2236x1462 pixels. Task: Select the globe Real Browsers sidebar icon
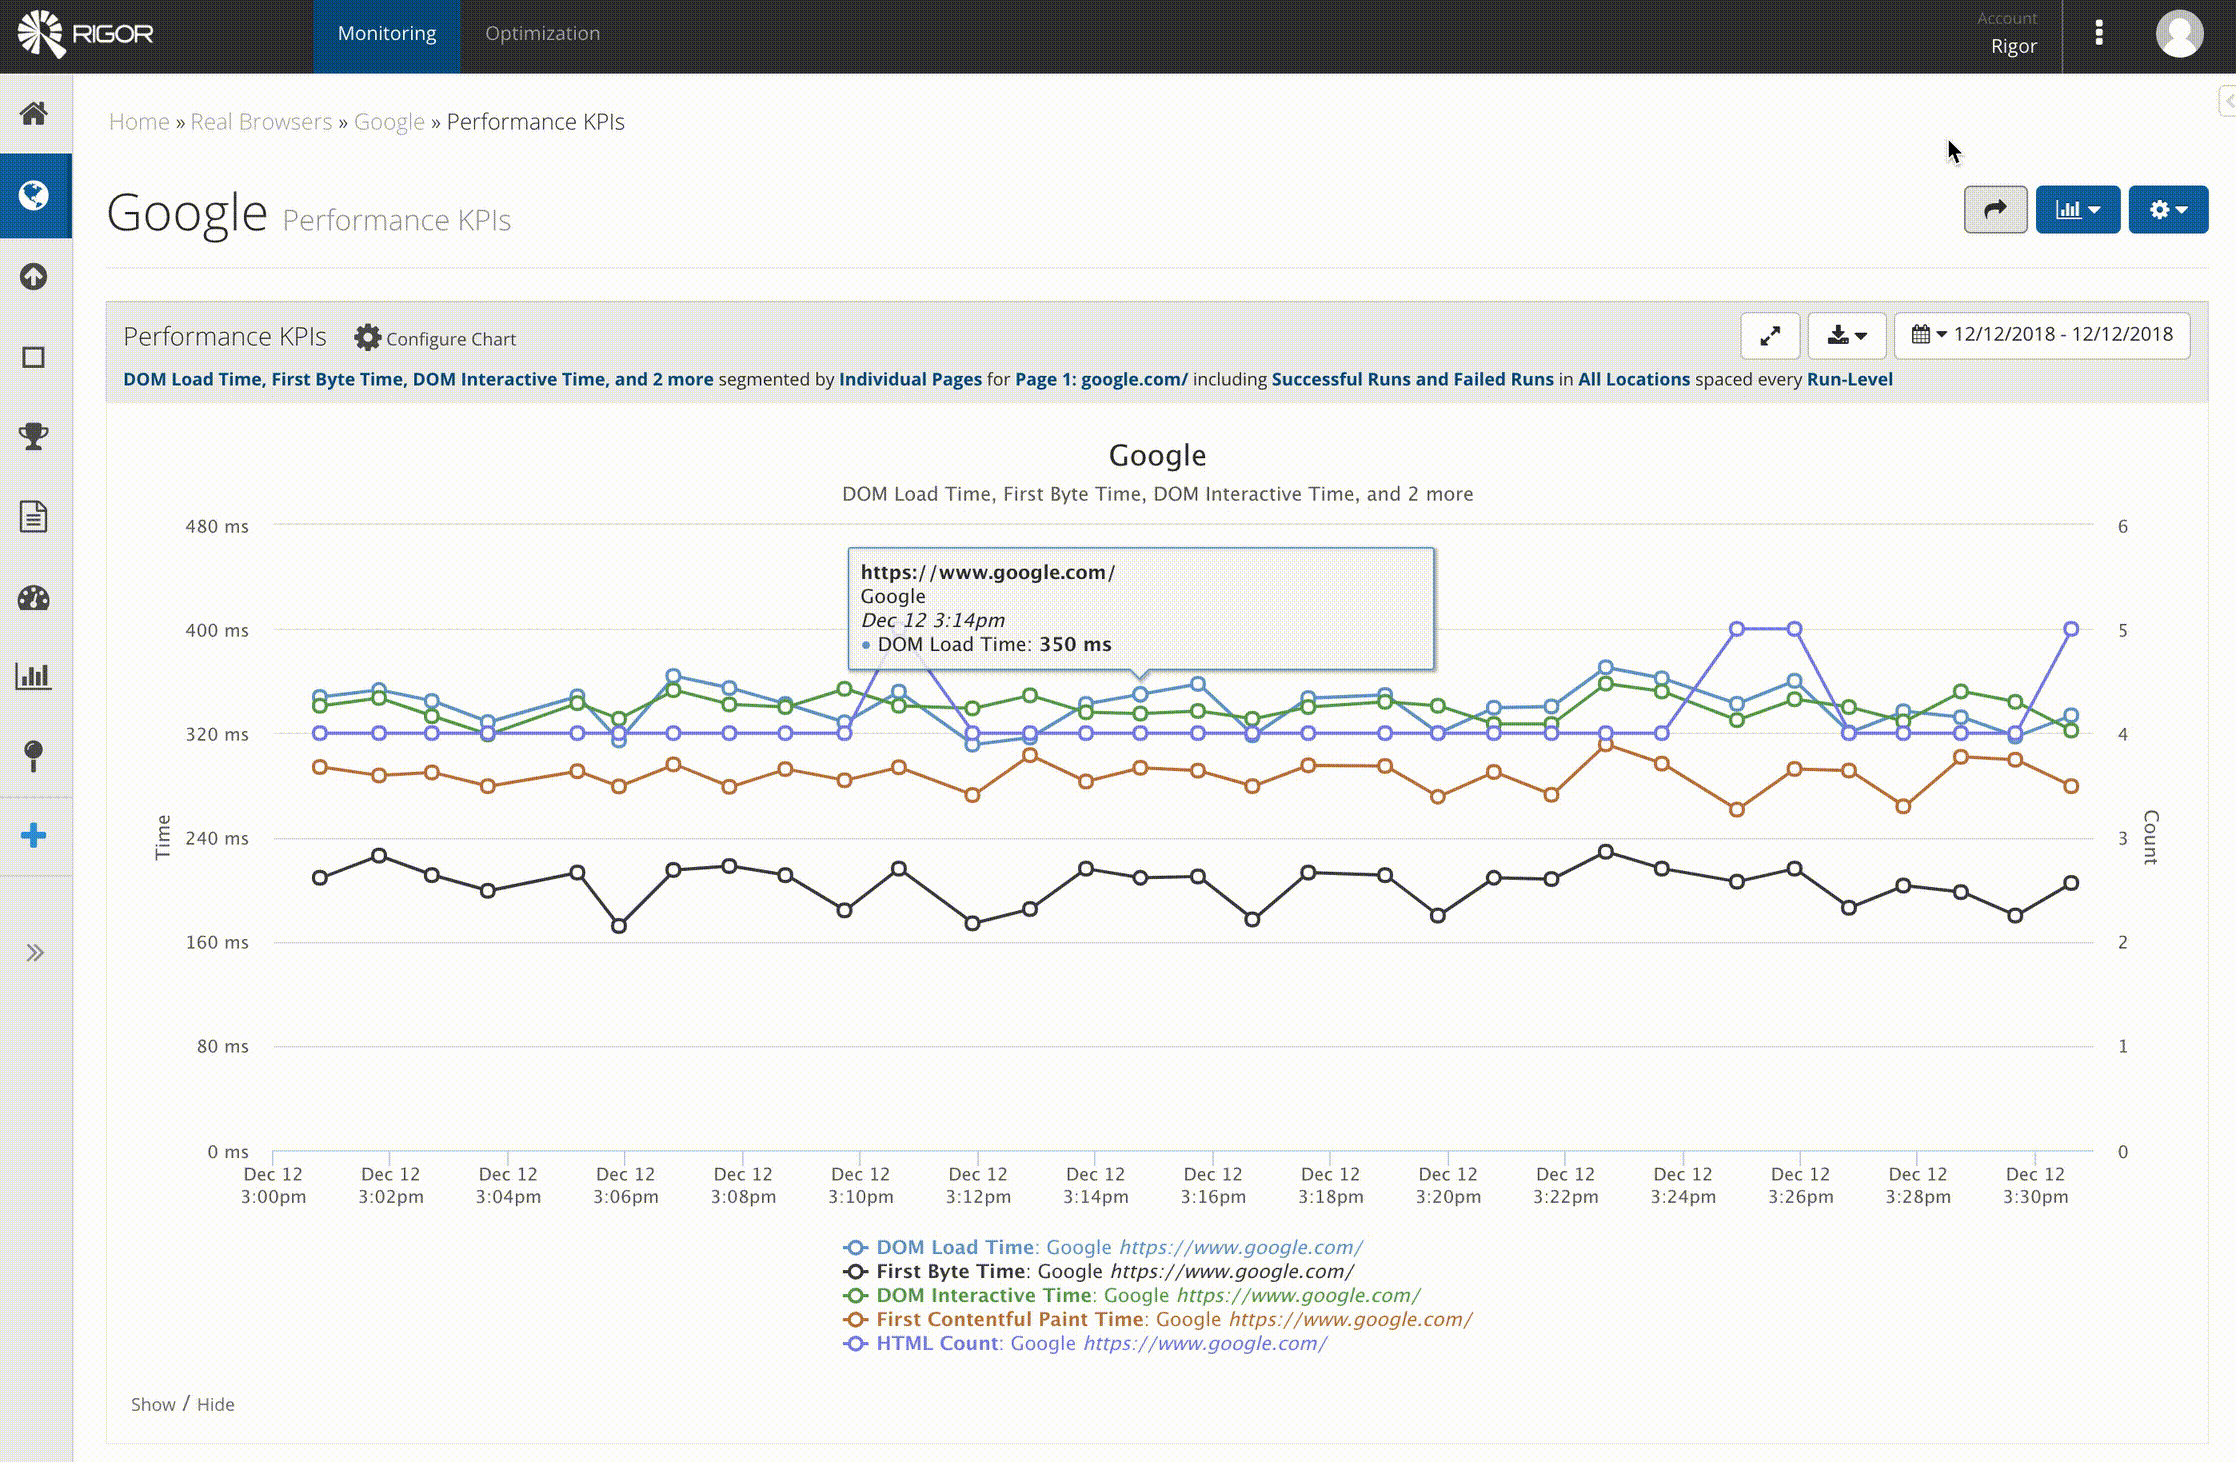pyautogui.click(x=34, y=195)
